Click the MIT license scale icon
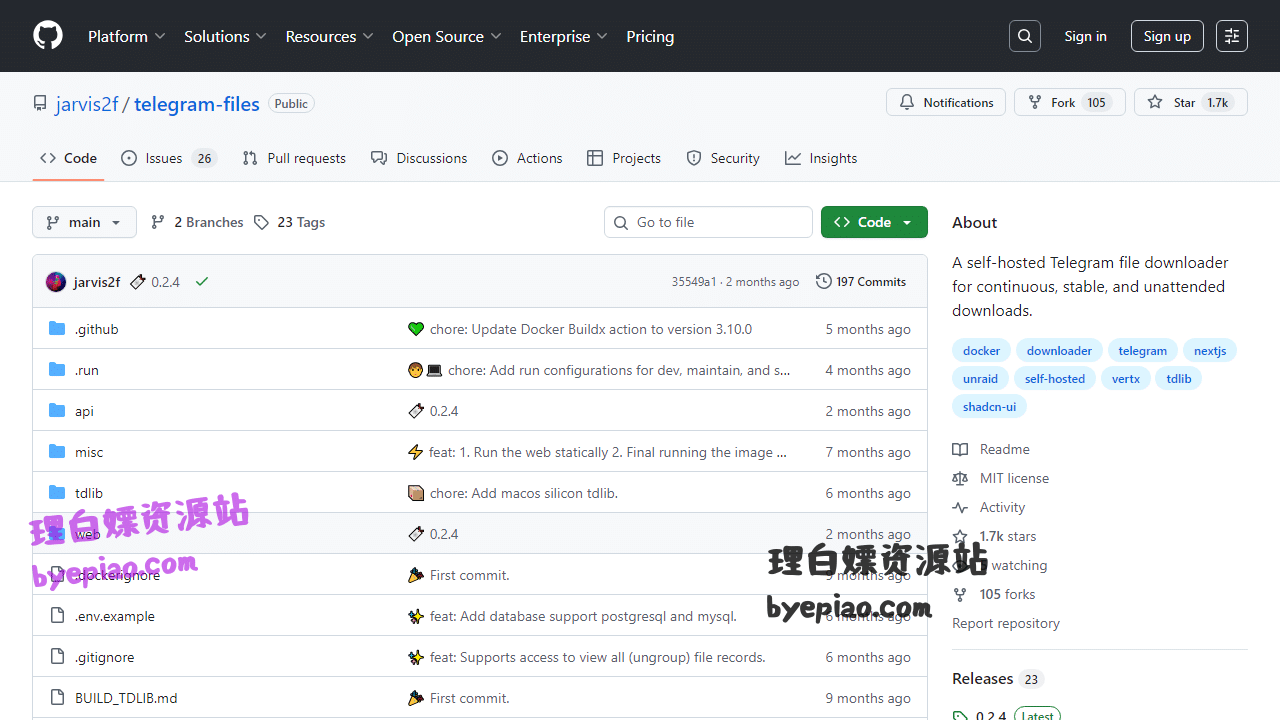The width and height of the screenshot is (1280, 720). coord(960,478)
